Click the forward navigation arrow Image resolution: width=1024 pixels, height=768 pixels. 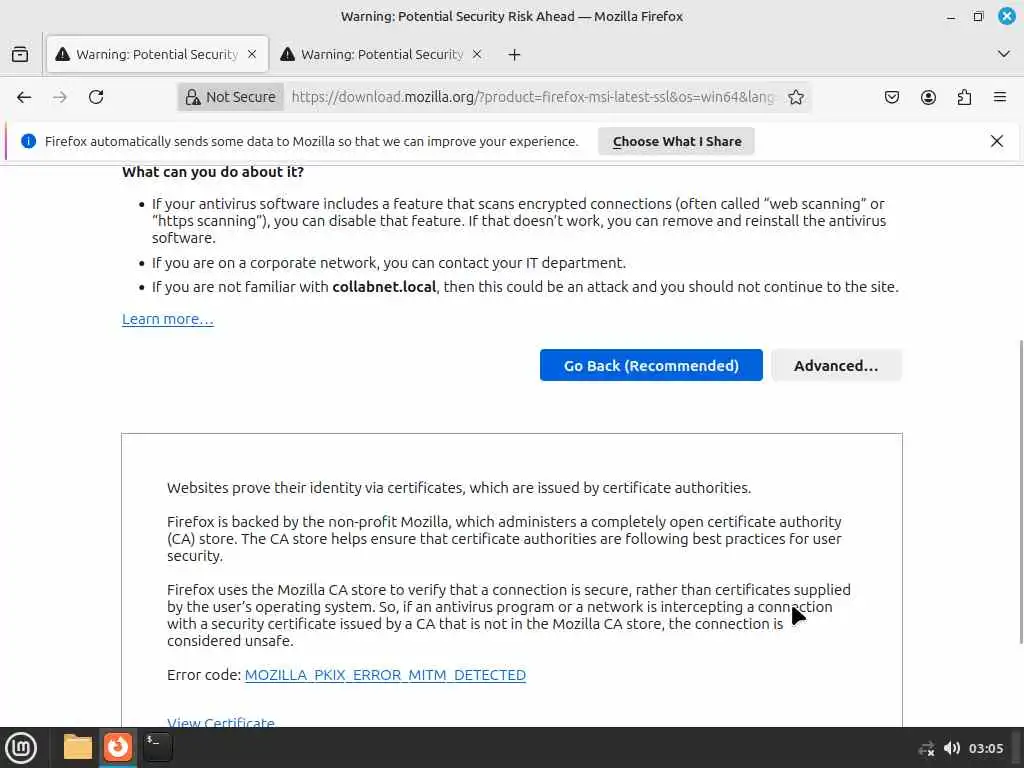tap(60, 97)
